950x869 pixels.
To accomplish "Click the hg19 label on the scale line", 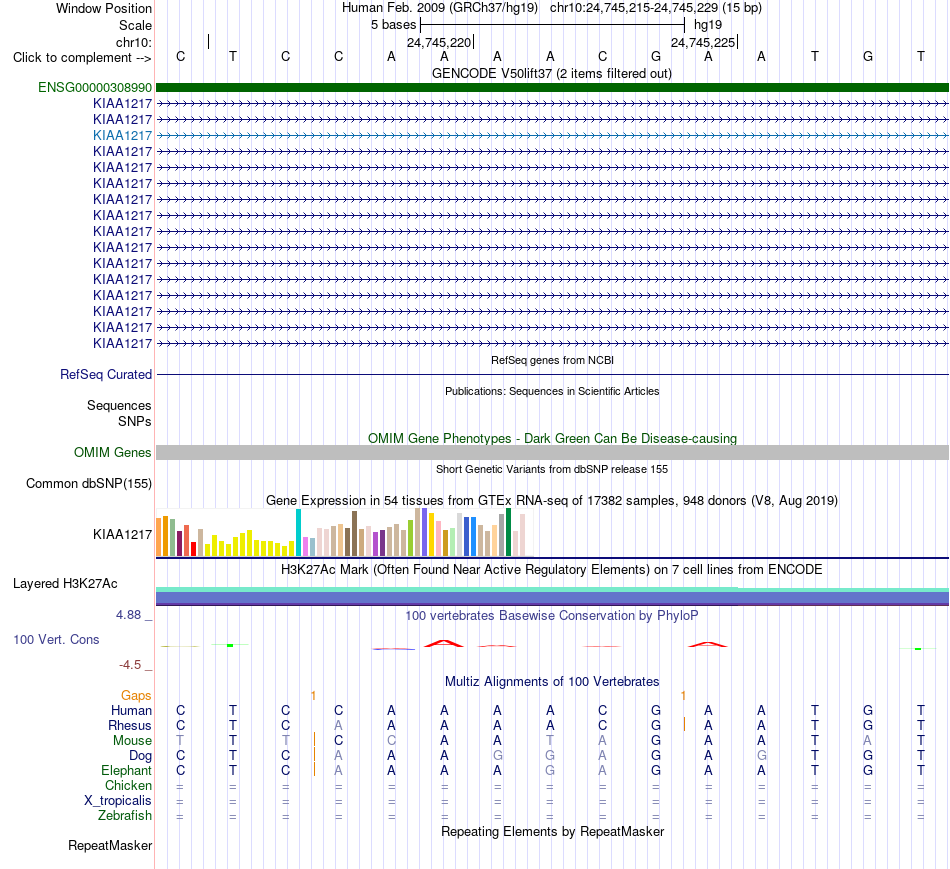I will point(708,25).
